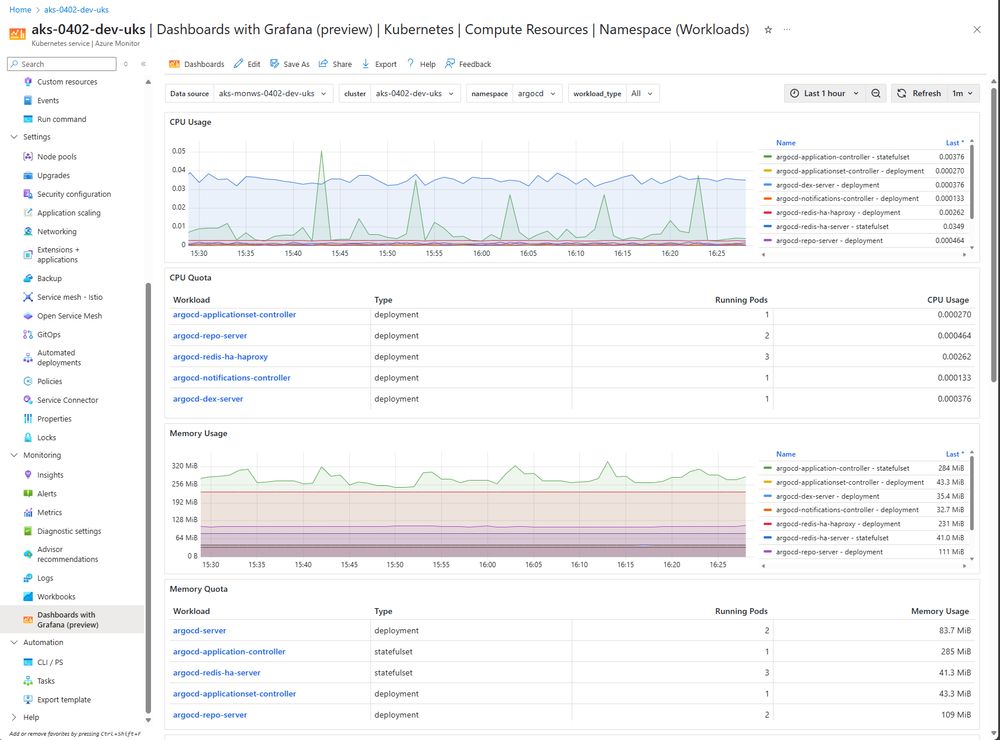Open Run command sidebar icon
The image size is (1000, 740).
coord(27,119)
